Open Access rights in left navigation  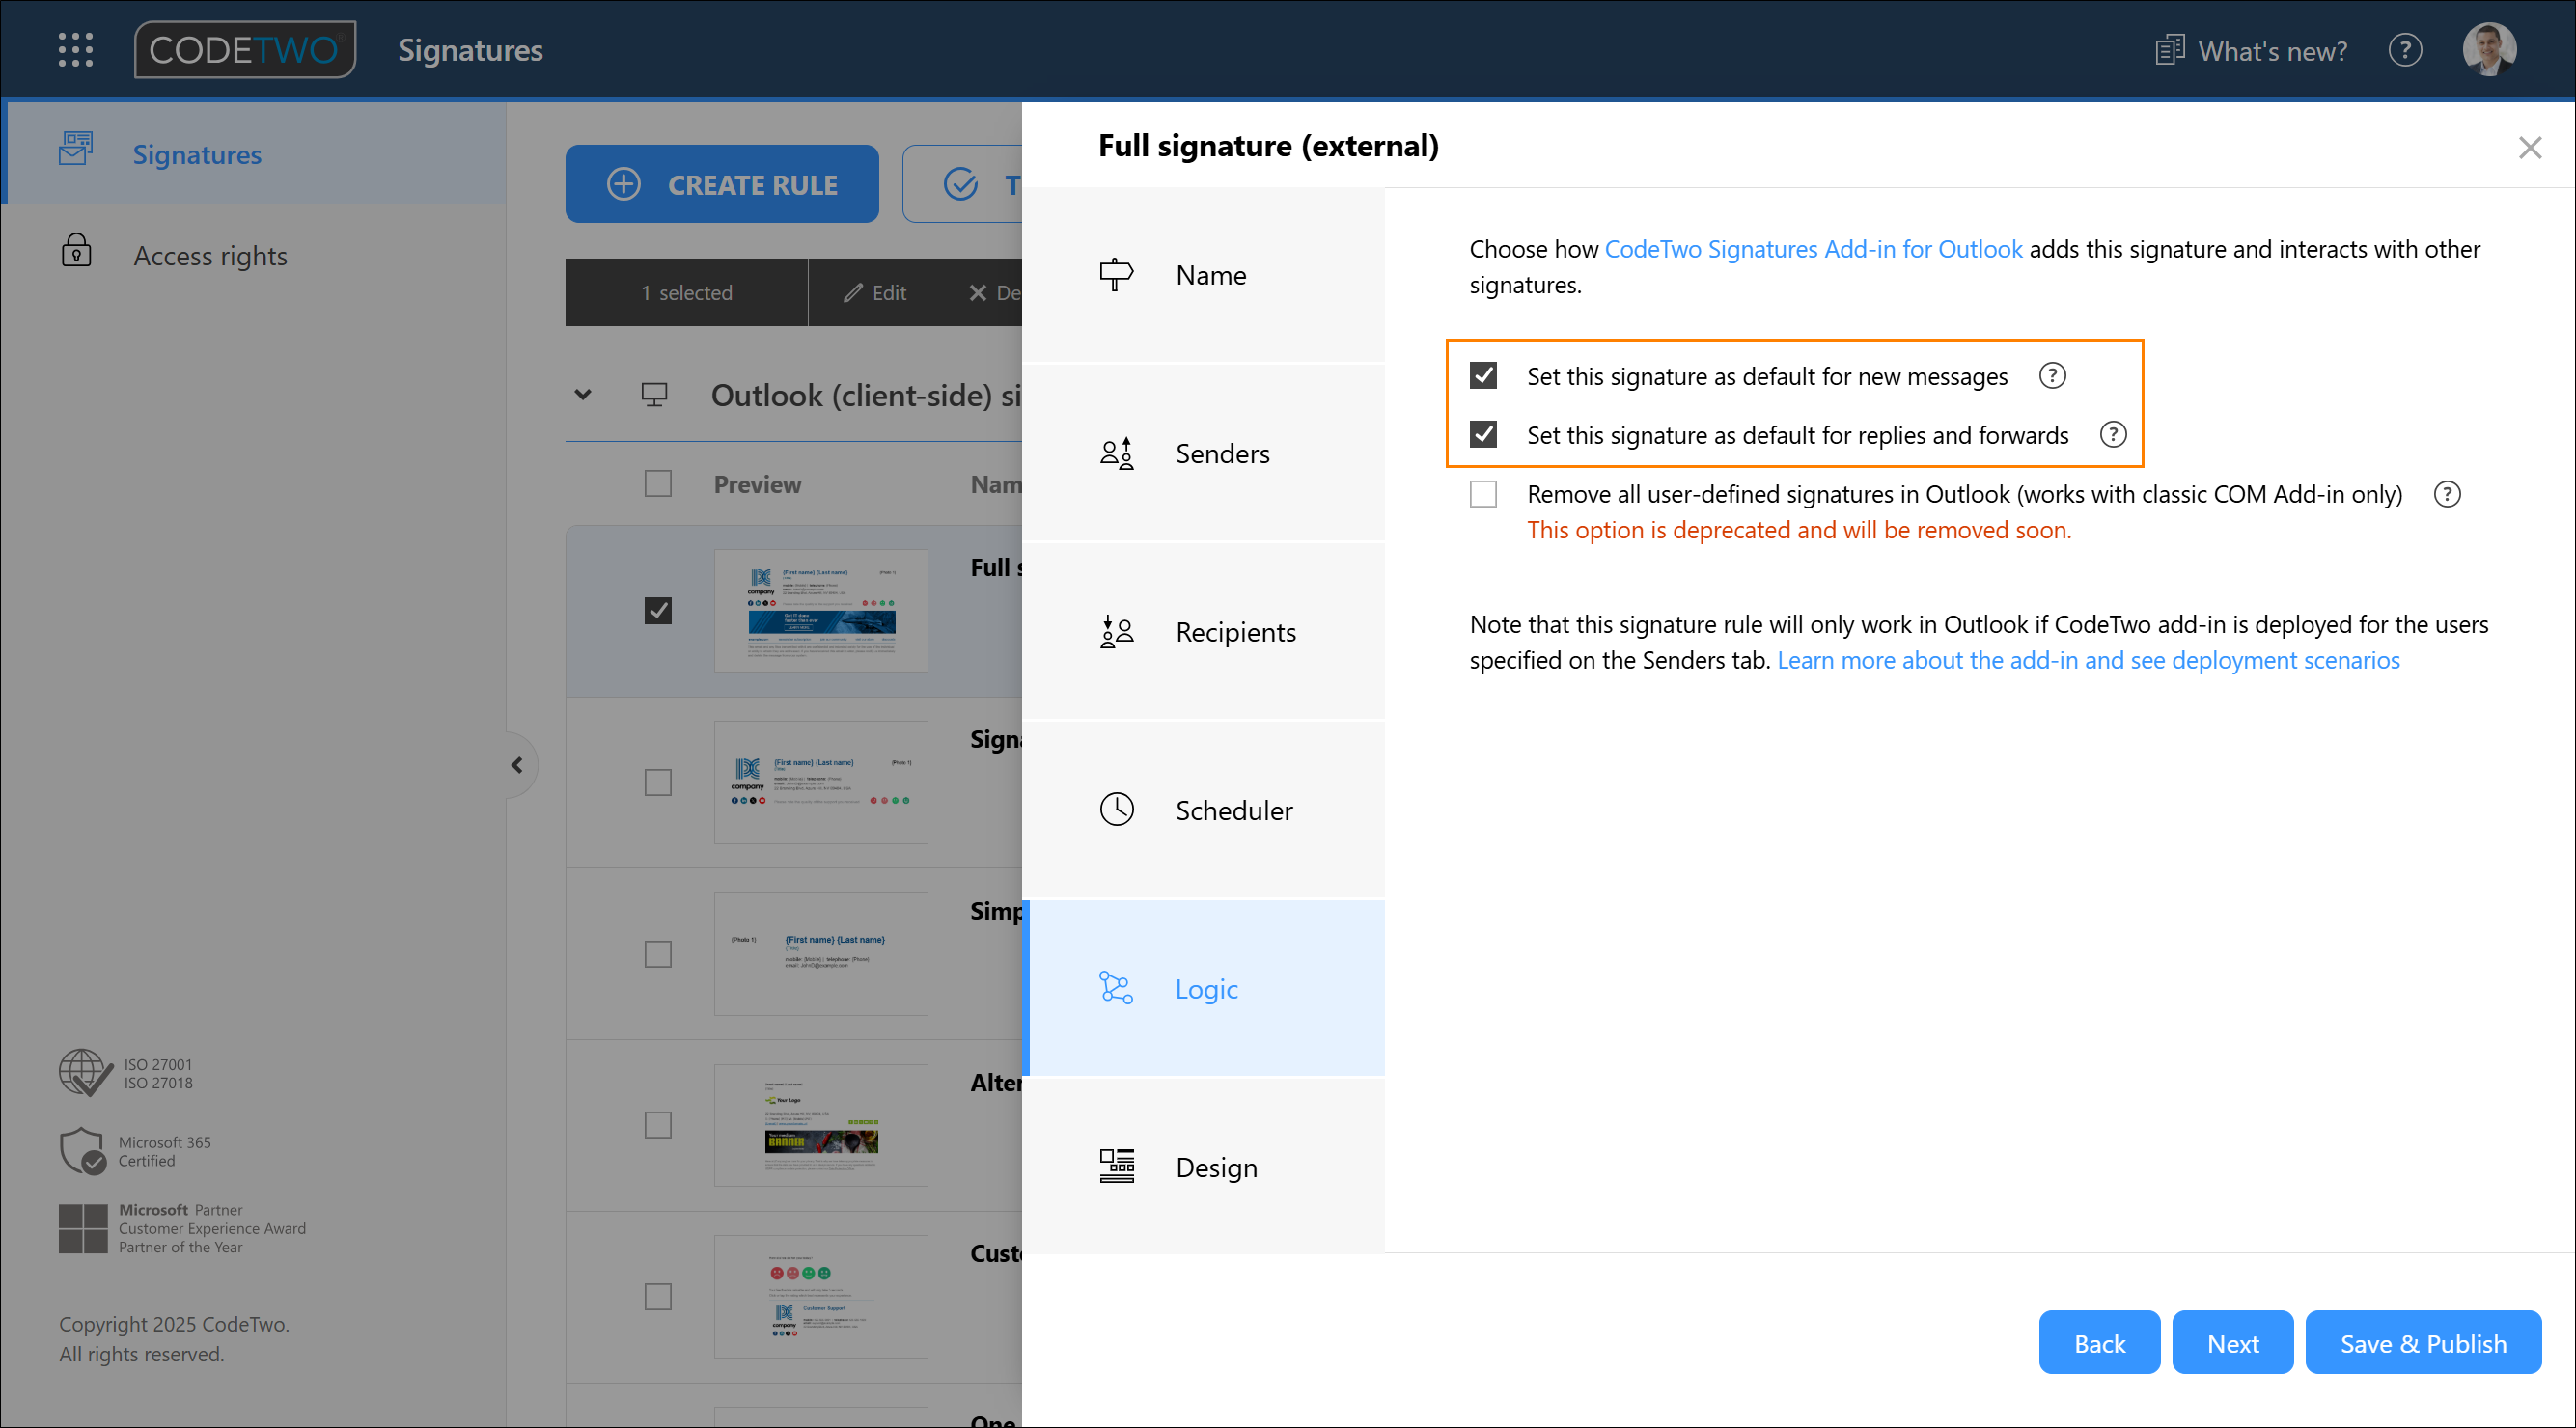pyautogui.click(x=254, y=255)
